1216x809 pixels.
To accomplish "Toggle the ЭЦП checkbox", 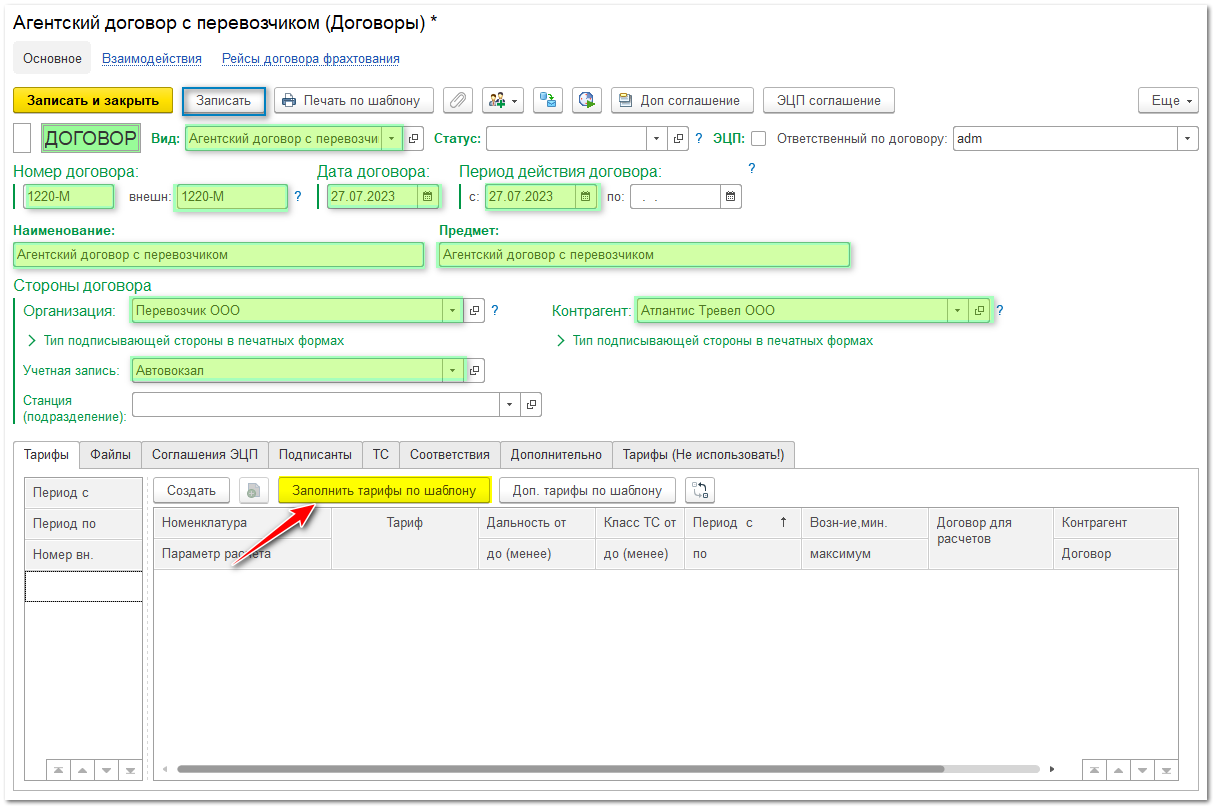I will coord(759,139).
